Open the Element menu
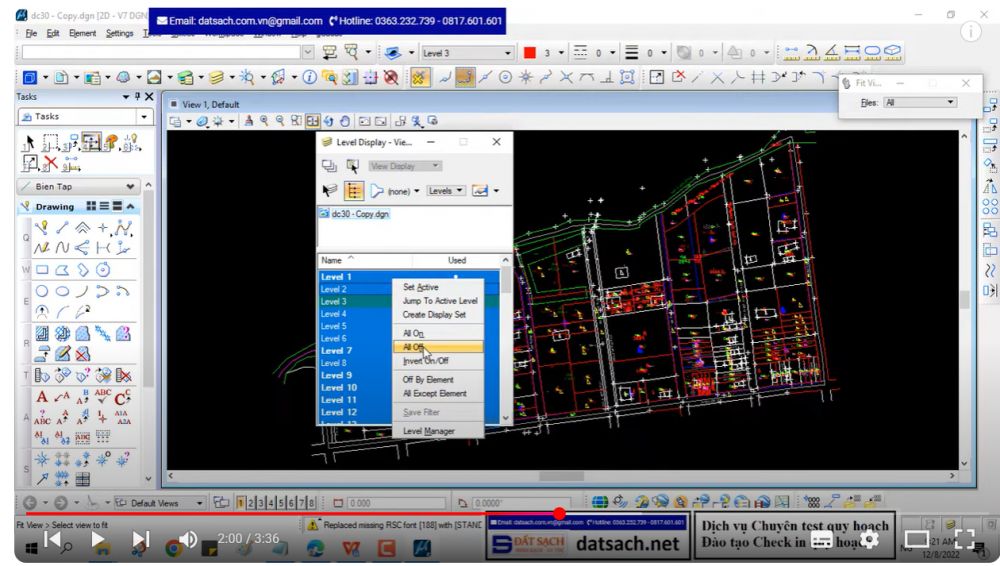Screen dimensions: 1000x566 82,33
